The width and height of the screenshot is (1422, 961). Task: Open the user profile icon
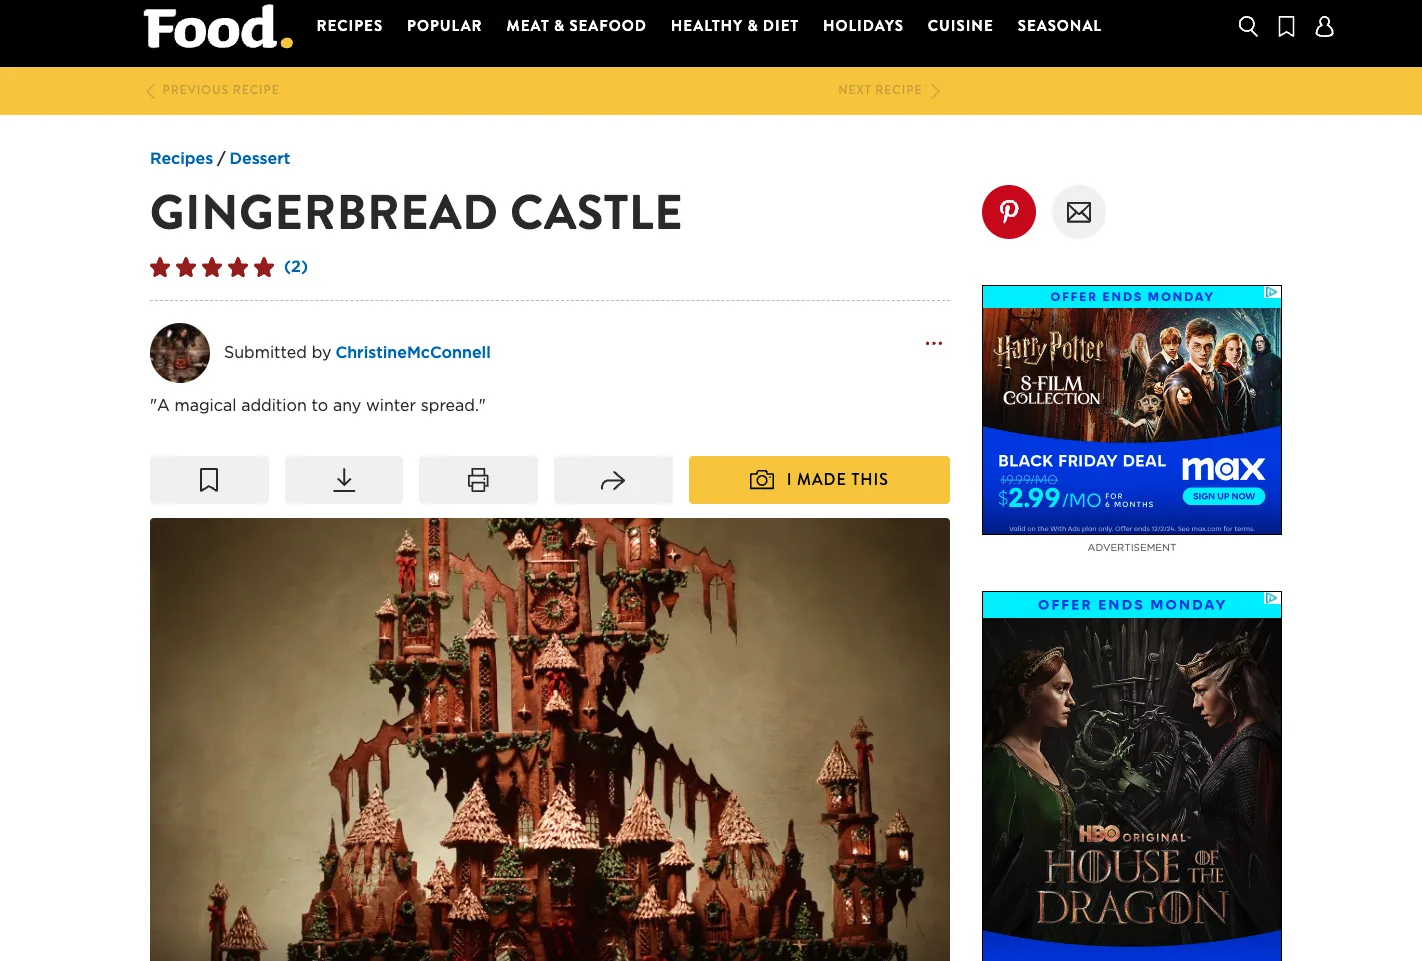pyautogui.click(x=1325, y=26)
